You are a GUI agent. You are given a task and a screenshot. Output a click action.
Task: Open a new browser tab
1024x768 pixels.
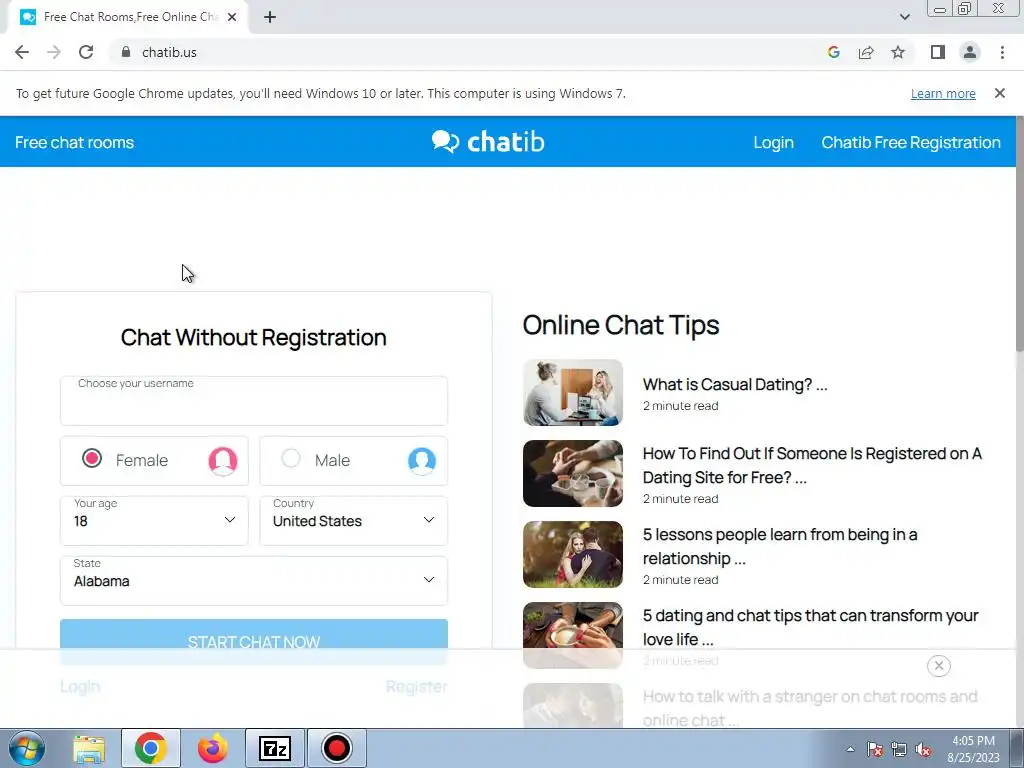[270, 17]
